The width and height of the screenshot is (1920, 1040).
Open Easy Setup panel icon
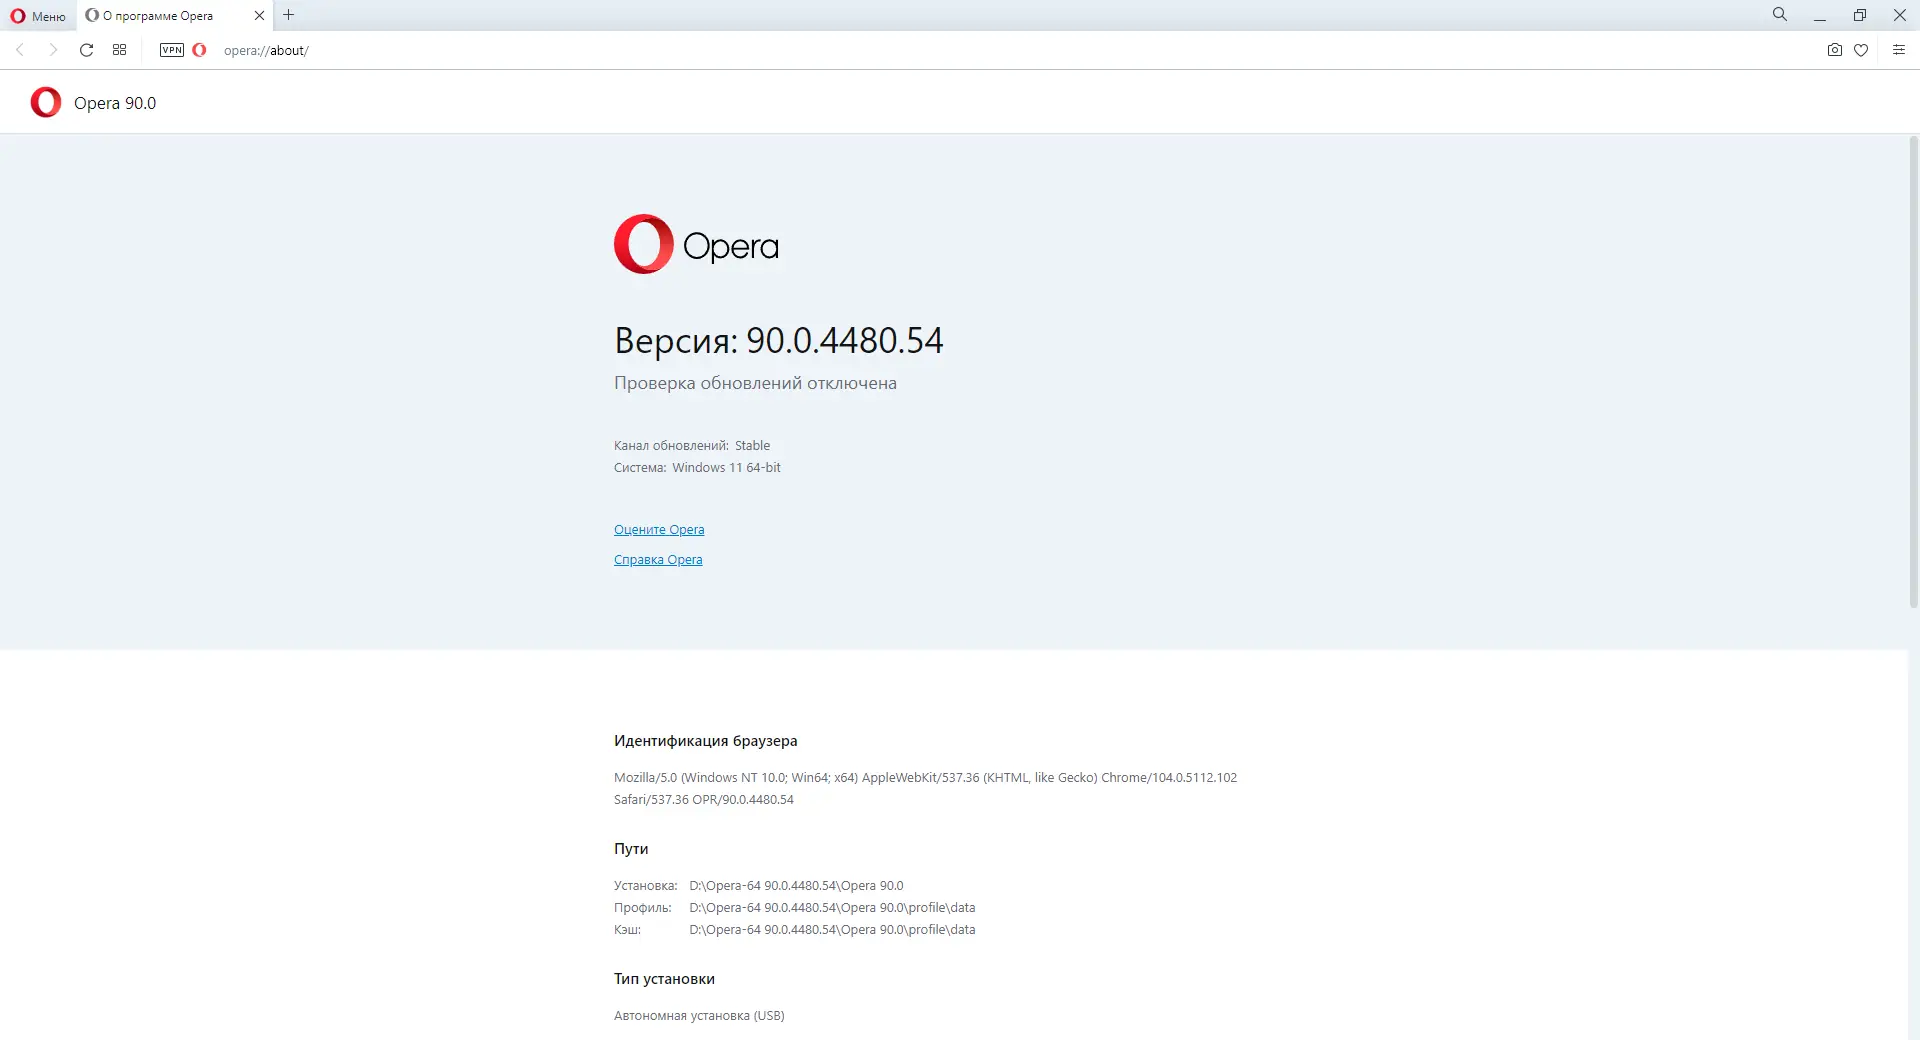(x=1899, y=50)
